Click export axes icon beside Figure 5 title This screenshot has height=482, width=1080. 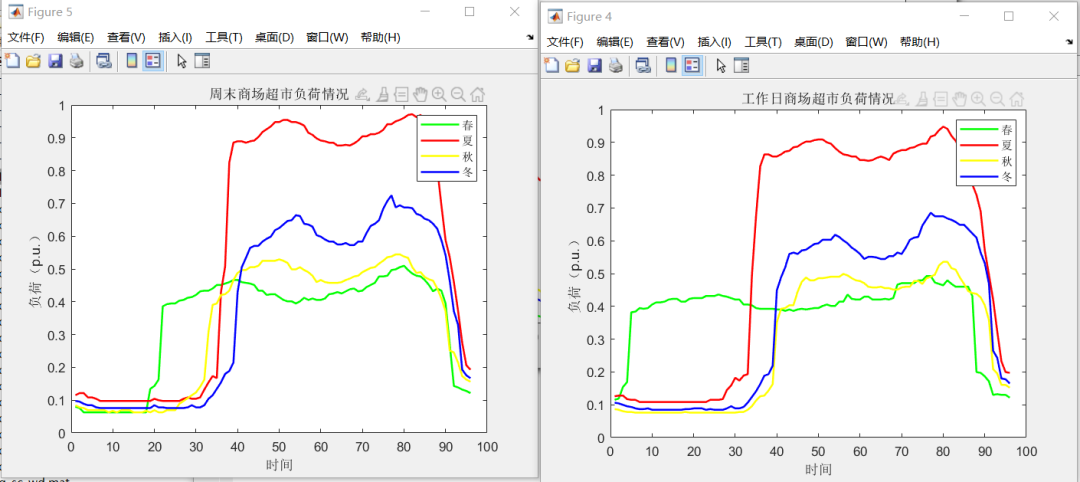(363, 94)
